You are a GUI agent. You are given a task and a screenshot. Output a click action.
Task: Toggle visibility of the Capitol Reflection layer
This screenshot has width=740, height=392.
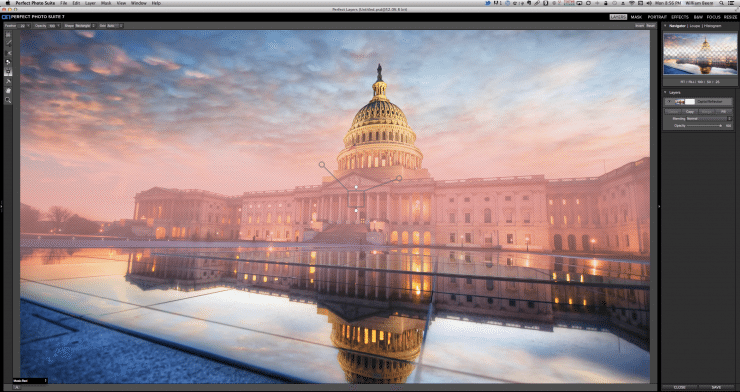click(669, 101)
